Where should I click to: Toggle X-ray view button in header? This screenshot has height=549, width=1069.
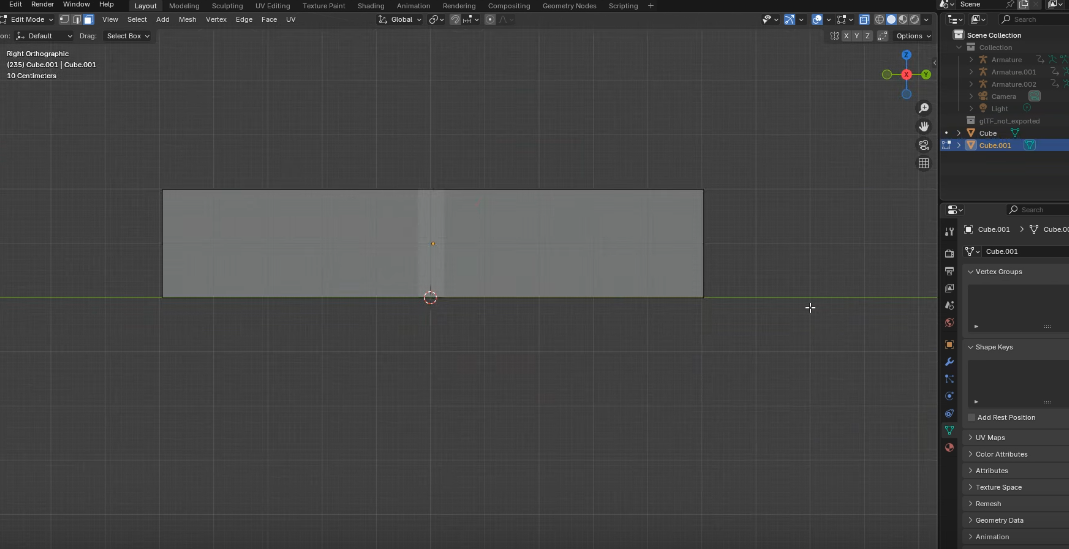pyautogui.click(x=863, y=19)
